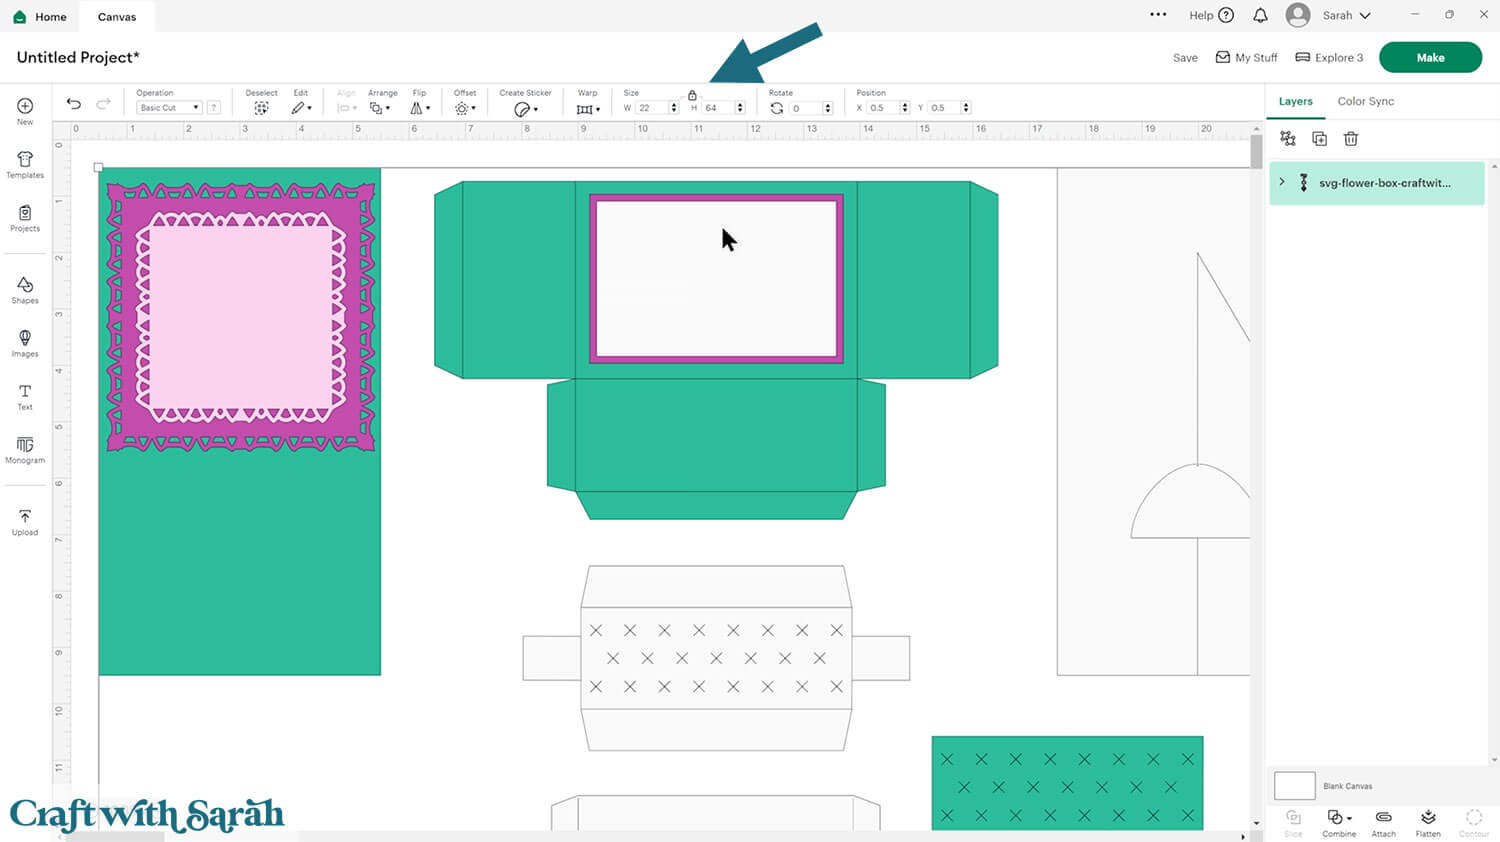The image size is (1500, 842).
Task: Open the Explore 3 machine selector
Action: (x=1329, y=58)
